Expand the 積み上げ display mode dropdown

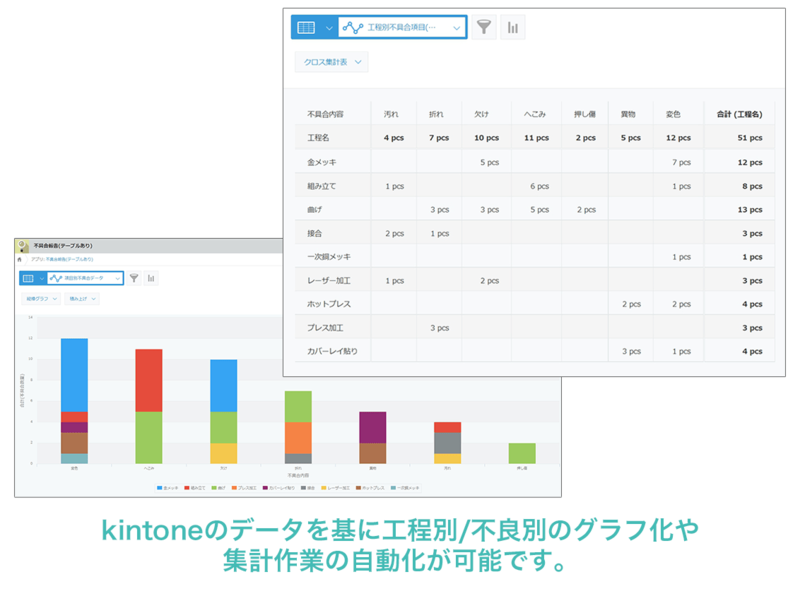[82, 299]
